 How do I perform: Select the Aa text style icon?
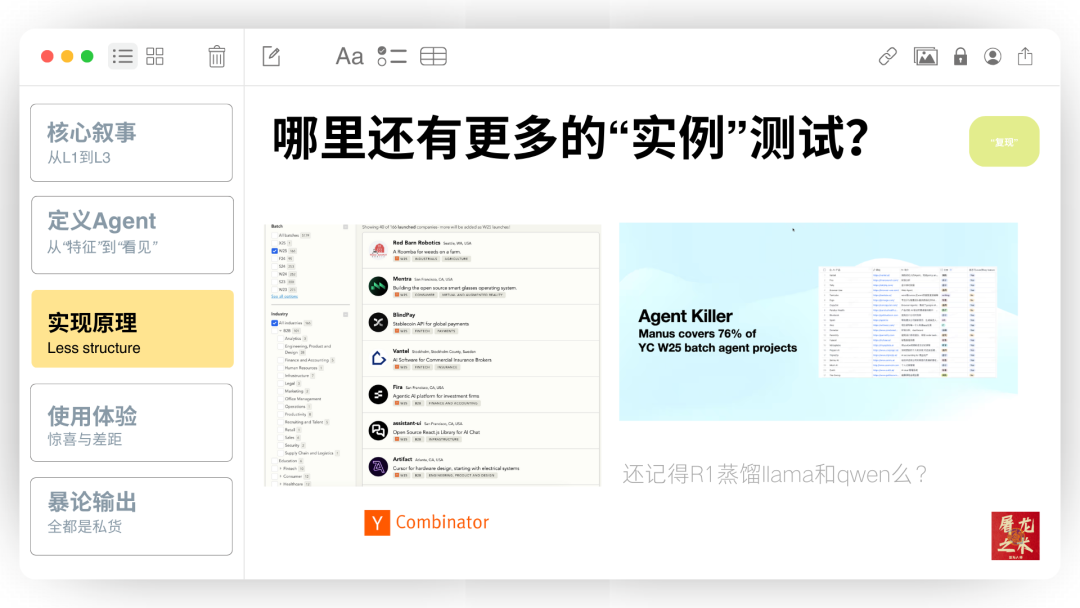(349, 56)
